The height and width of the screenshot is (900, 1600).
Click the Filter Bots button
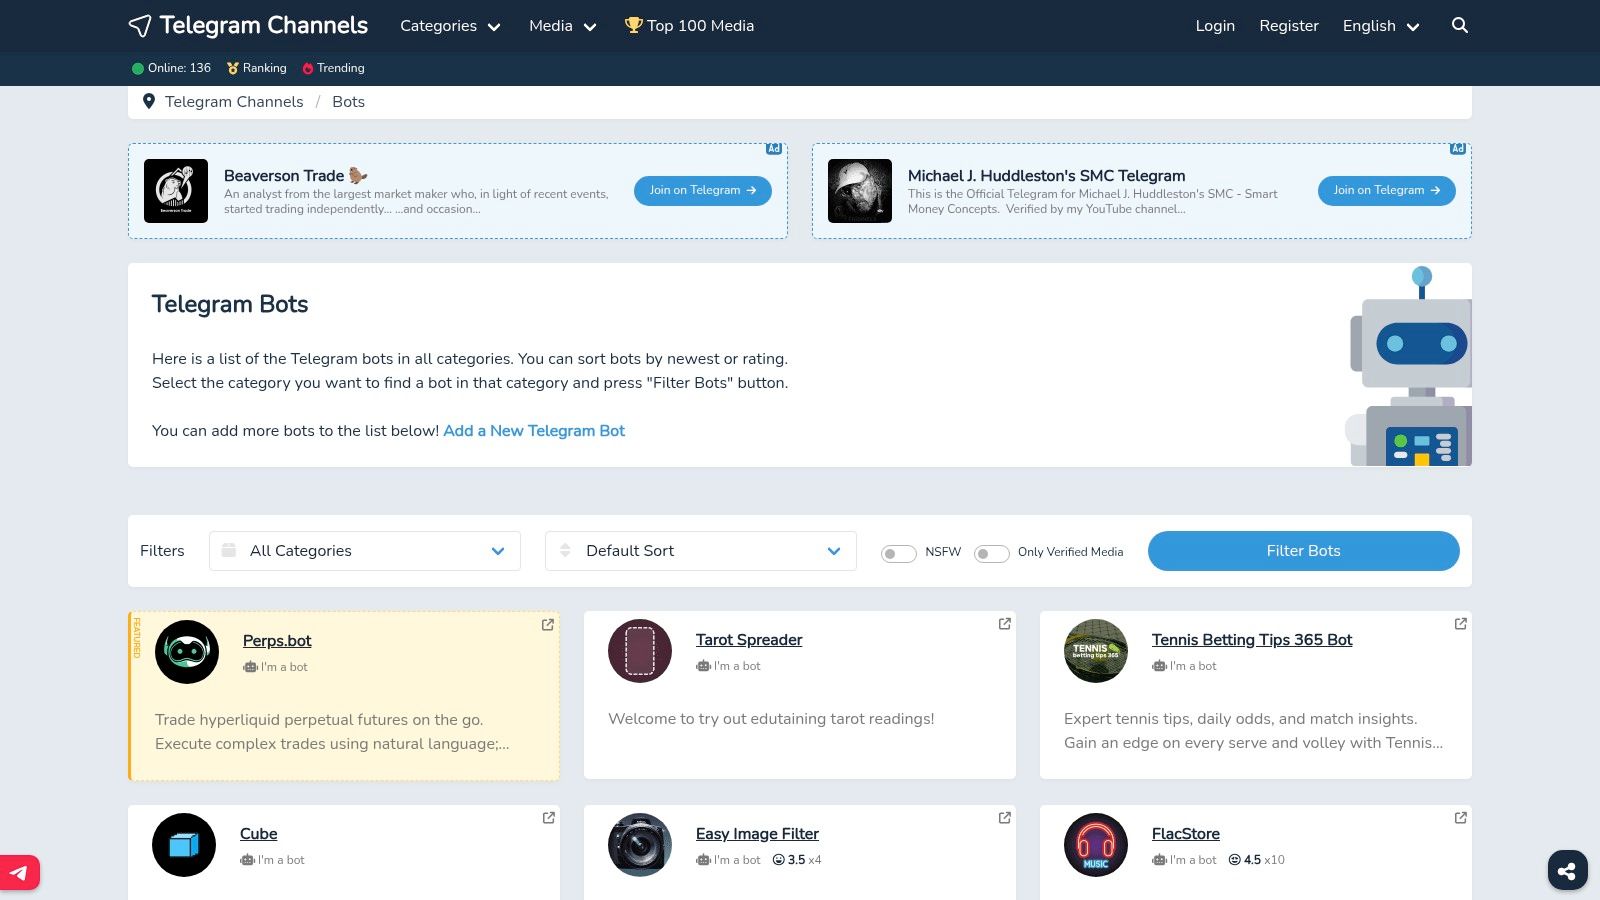[x=1304, y=551]
